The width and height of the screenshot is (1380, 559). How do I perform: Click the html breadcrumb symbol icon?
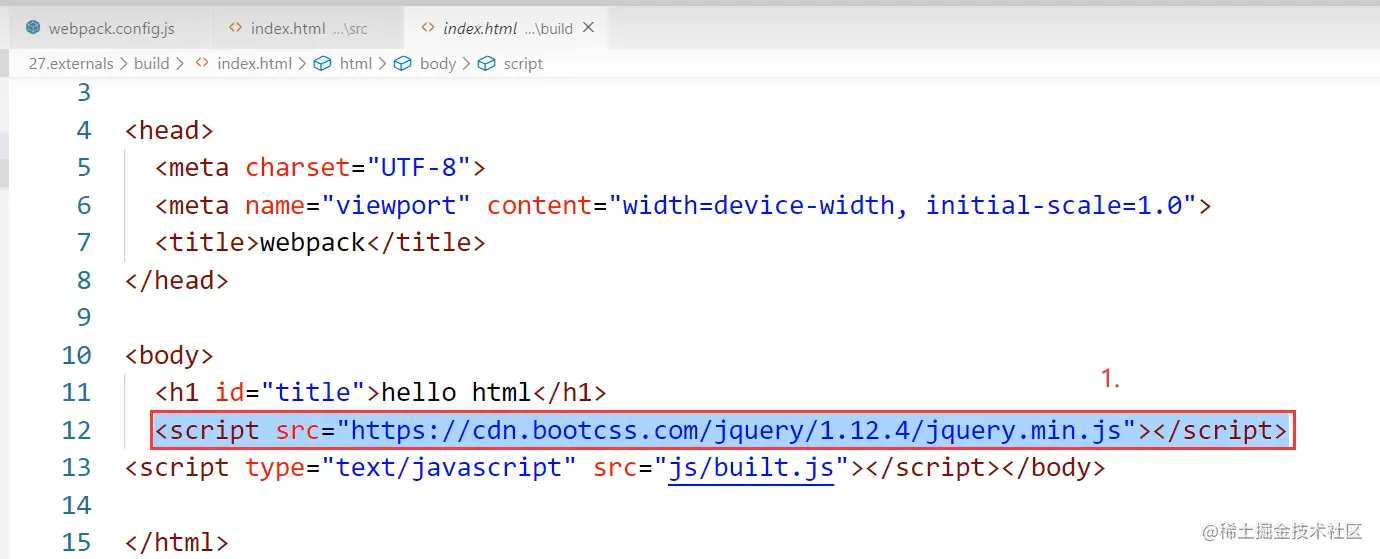tap(322, 63)
